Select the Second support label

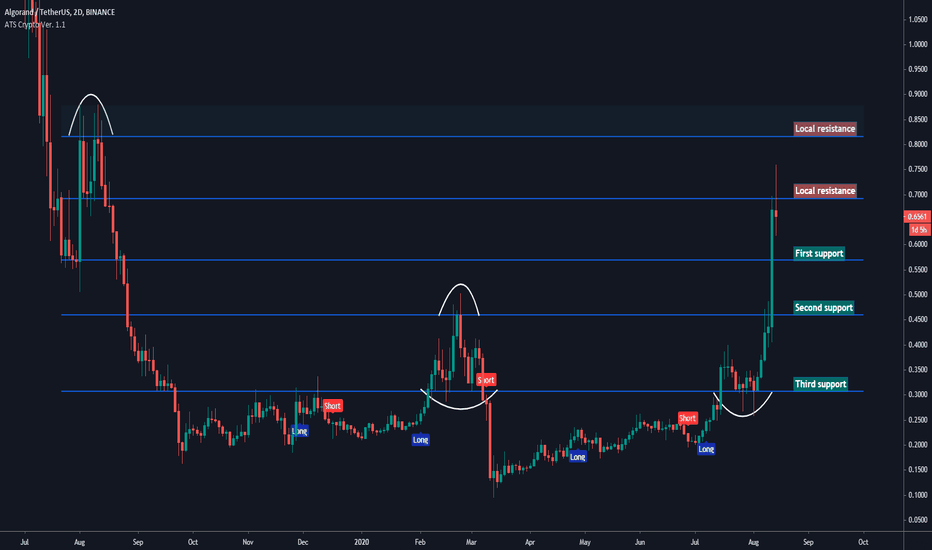point(824,307)
